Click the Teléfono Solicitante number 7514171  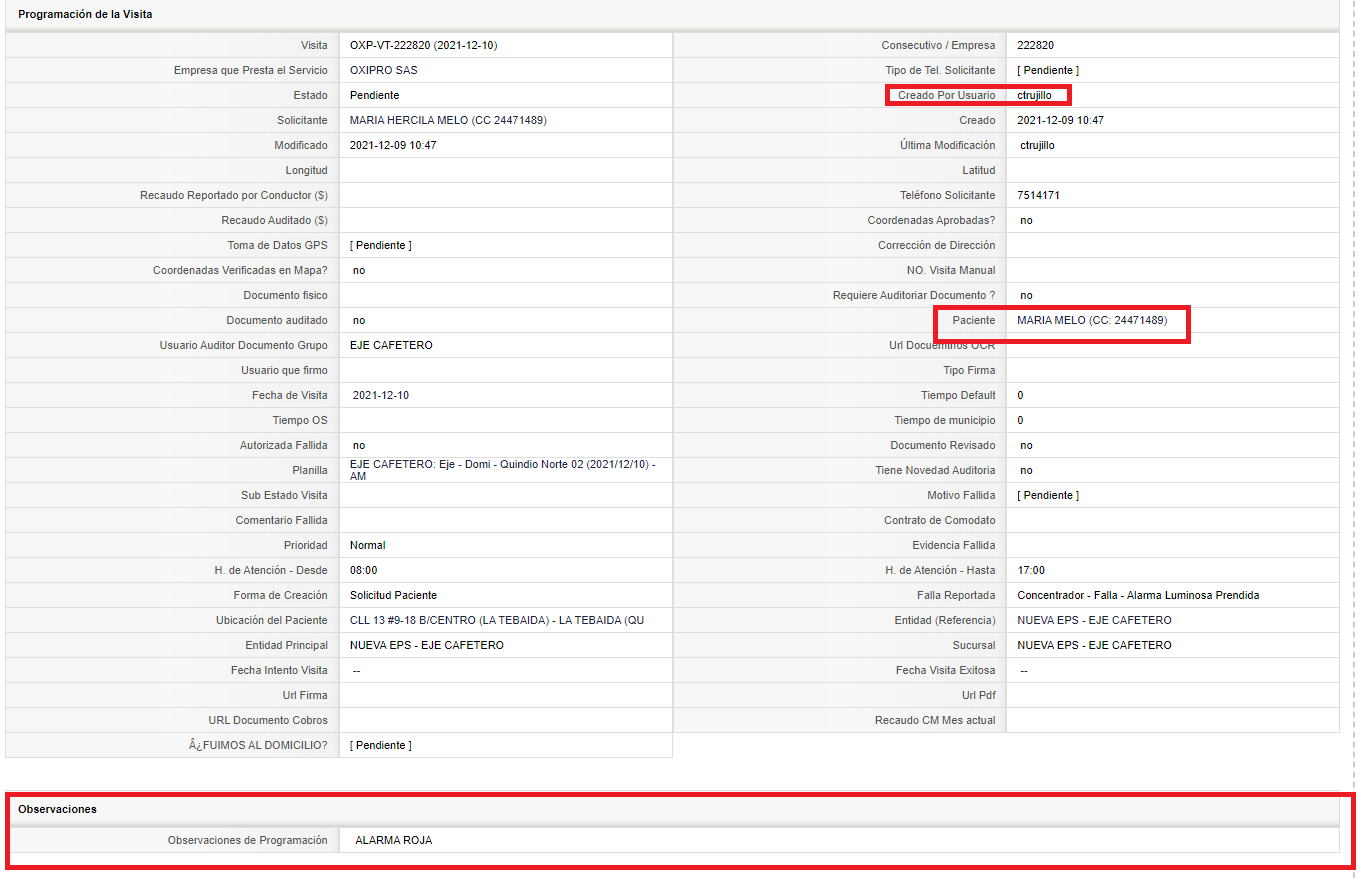point(1038,195)
